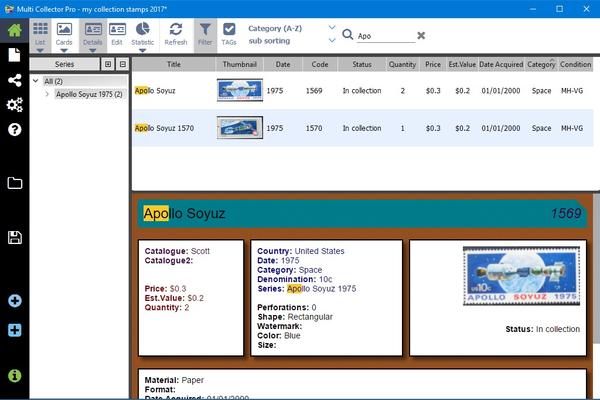The width and height of the screenshot is (600, 400).
Task: Click the Thumbnail column header
Action: coord(240,64)
